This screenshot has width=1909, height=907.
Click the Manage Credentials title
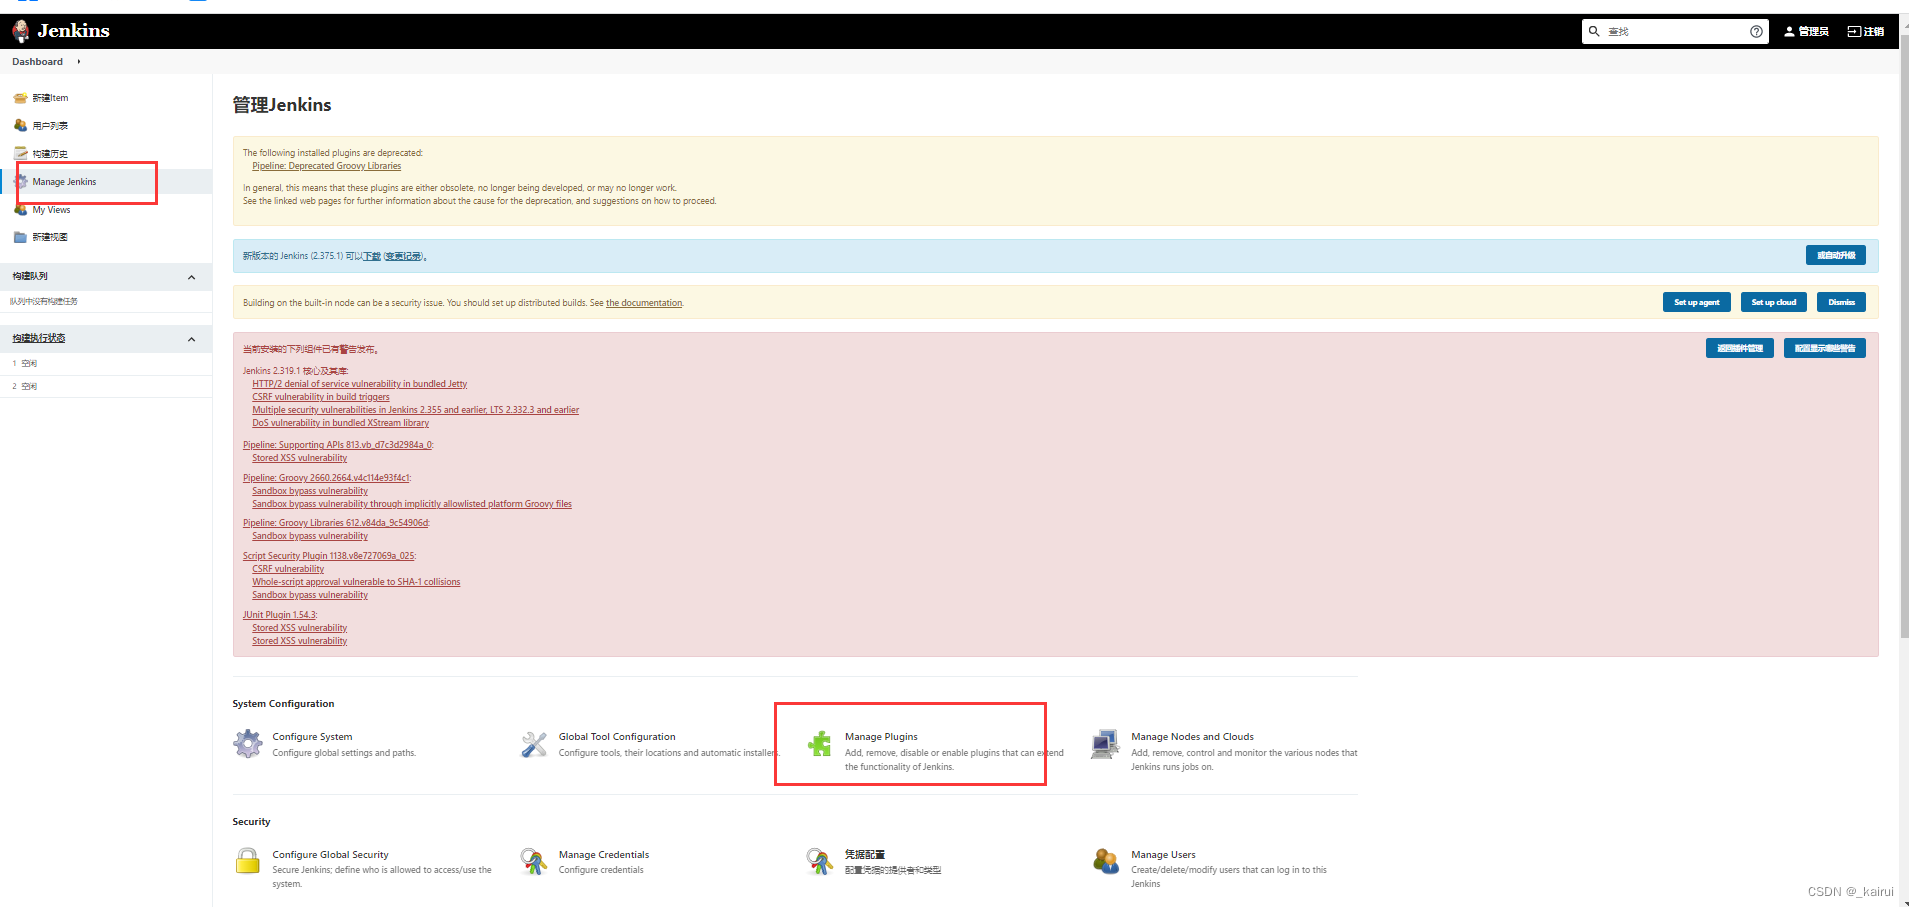(x=604, y=855)
